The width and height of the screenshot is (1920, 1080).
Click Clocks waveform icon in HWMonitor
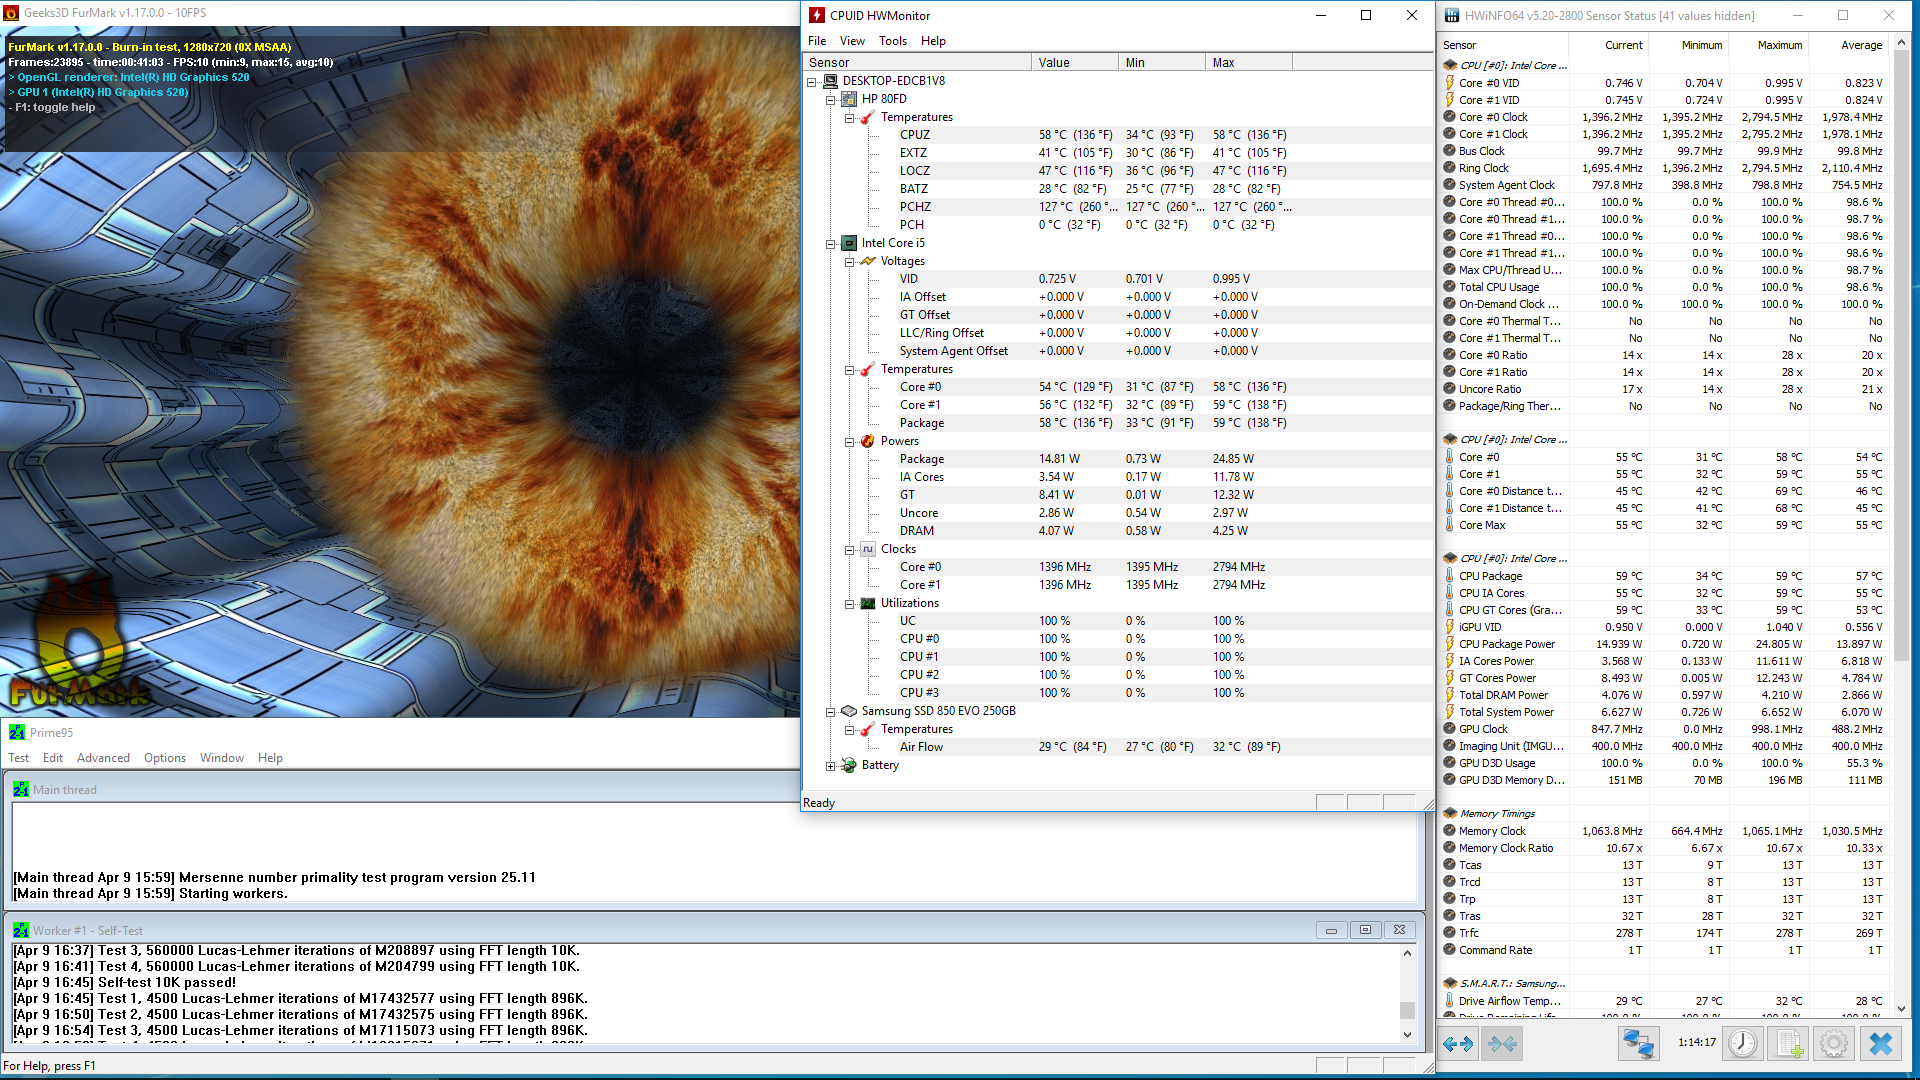point(868,549)
